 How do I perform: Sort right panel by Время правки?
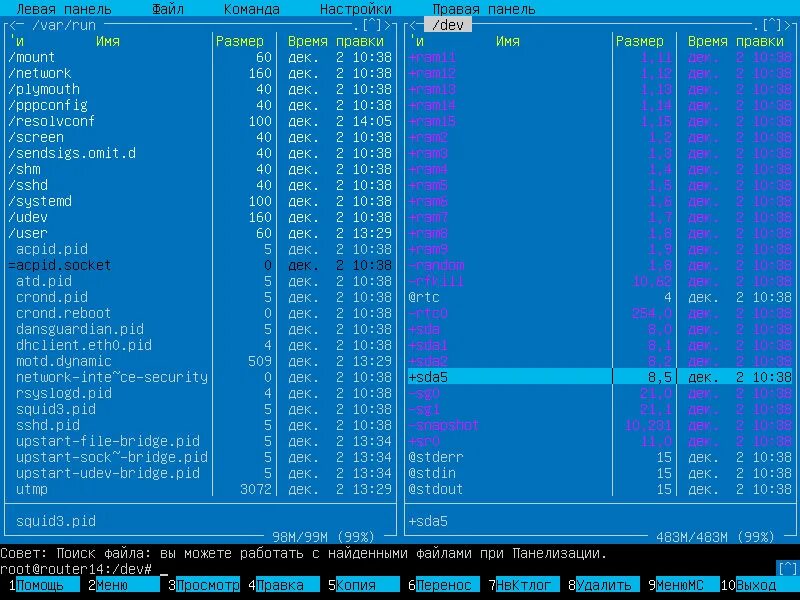point(735,41)
